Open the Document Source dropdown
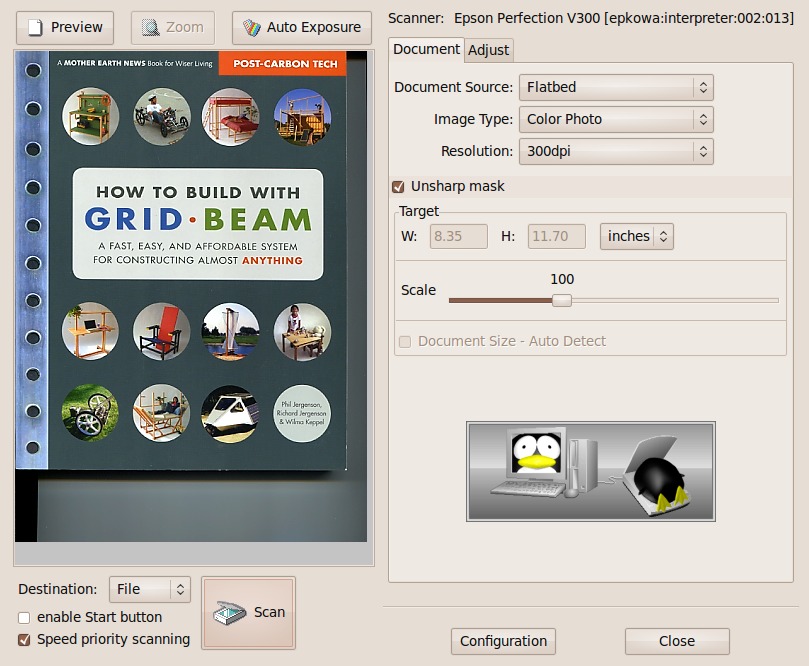 point(615,88)
